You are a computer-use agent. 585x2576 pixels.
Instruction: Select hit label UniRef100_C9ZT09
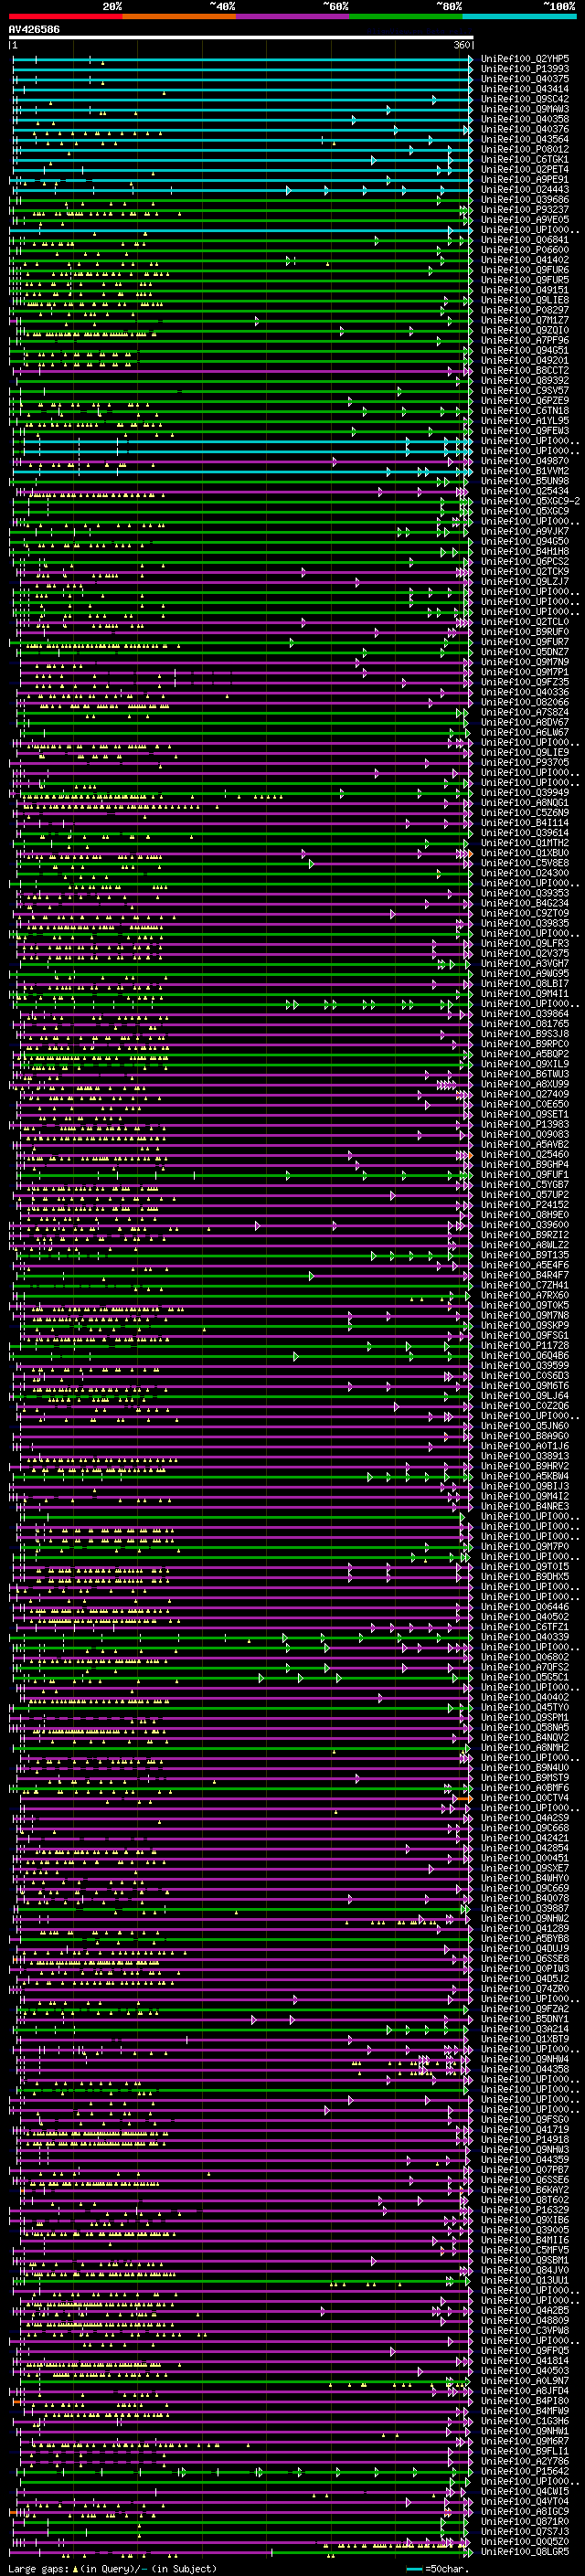pyautogui.click(x=525, y=913)
